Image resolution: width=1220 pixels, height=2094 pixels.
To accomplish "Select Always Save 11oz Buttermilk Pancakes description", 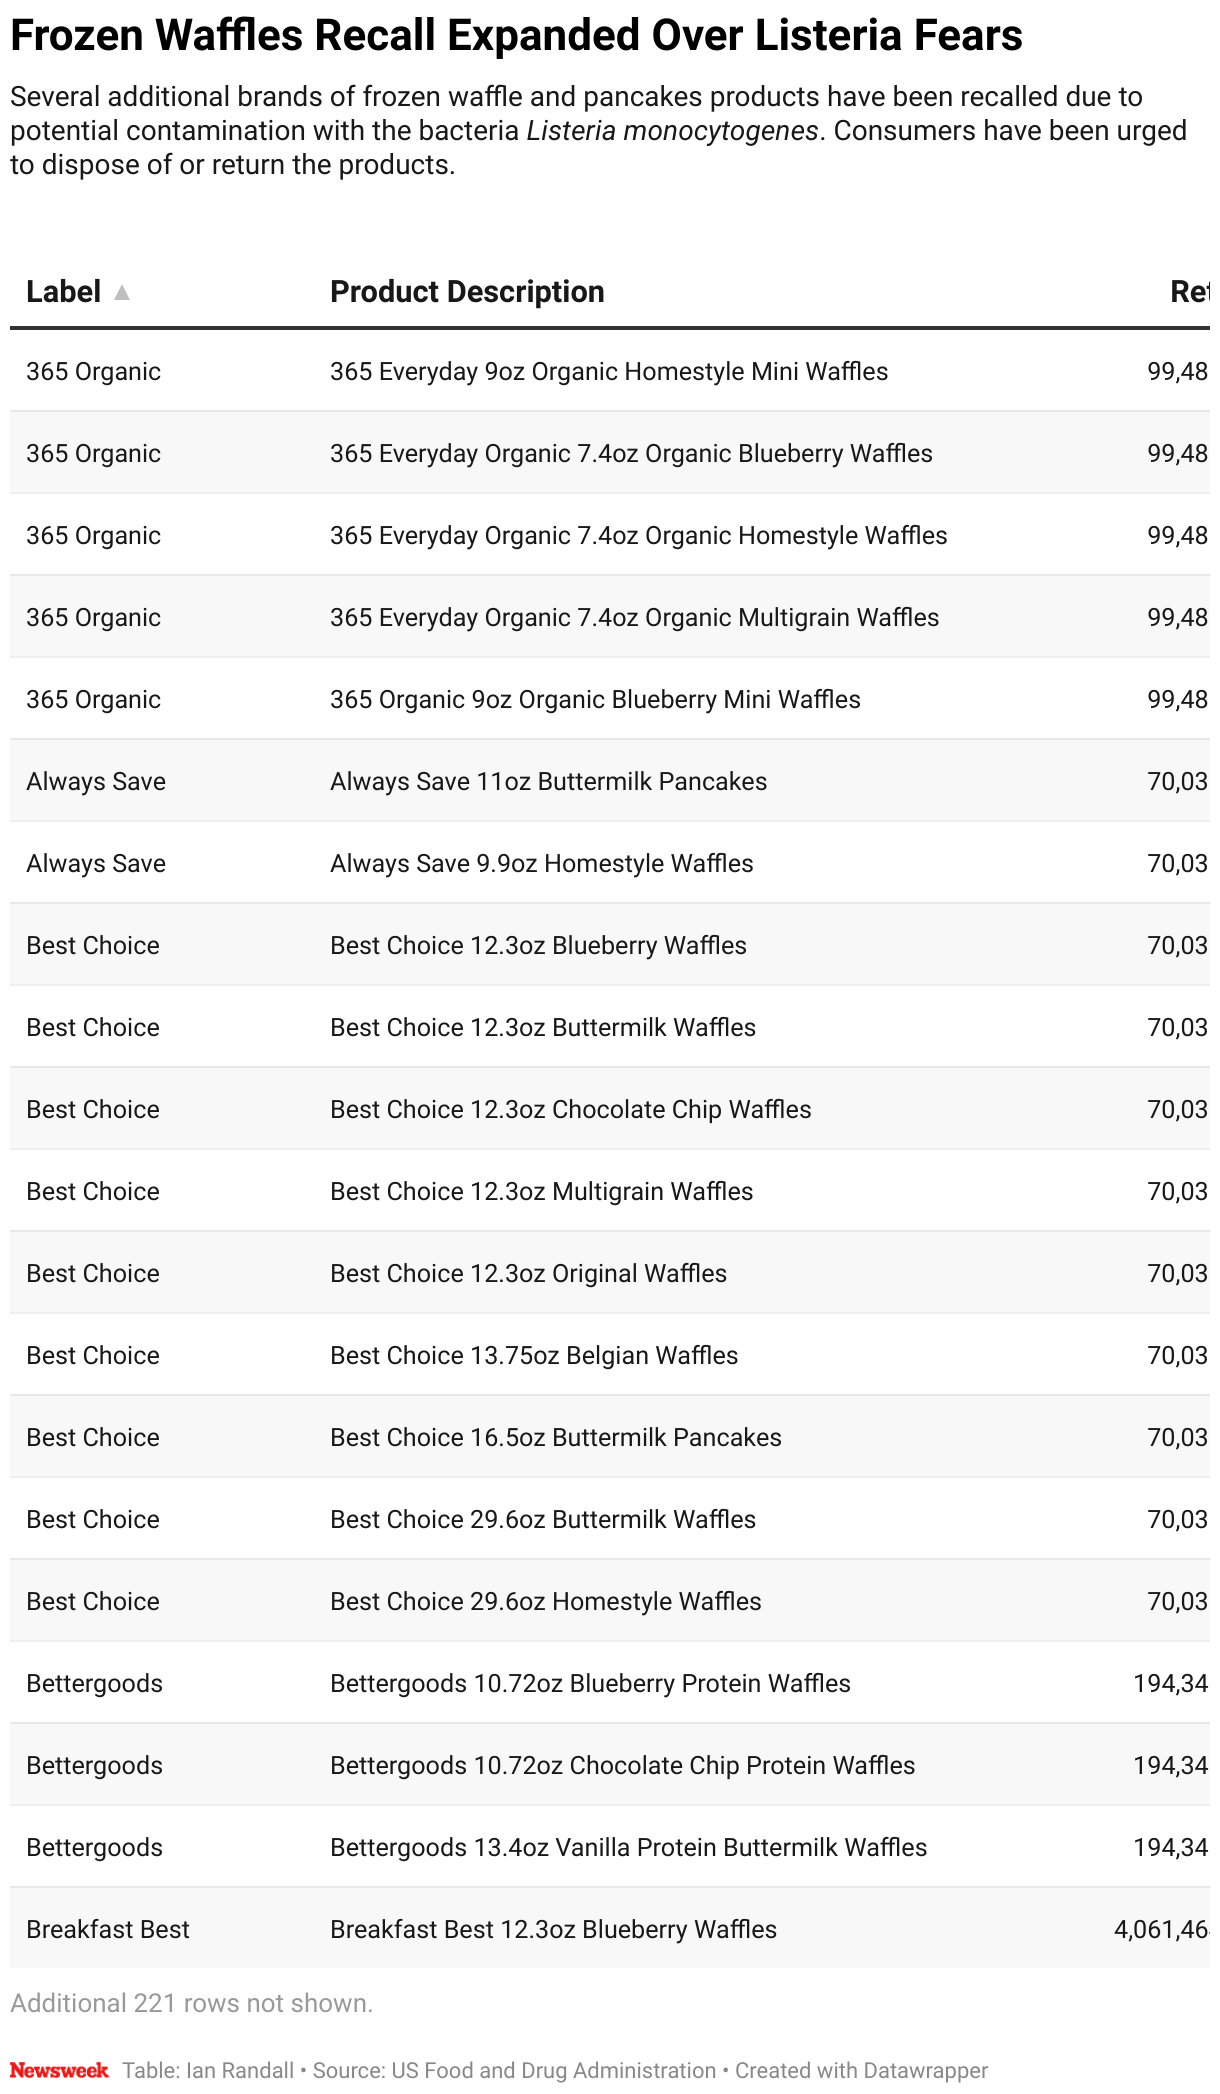I will (548, 781).
